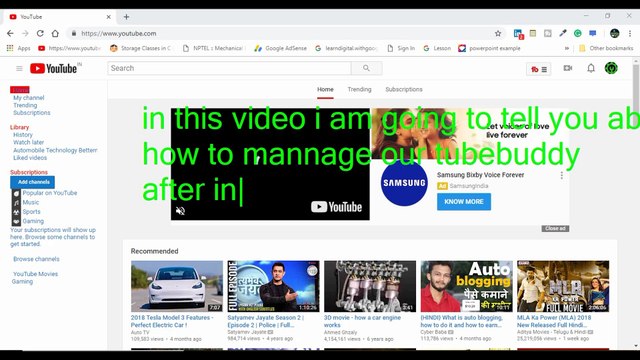Open Gaming channel with heart icon
The image size is (640, 360).
(x=33, y=221)
